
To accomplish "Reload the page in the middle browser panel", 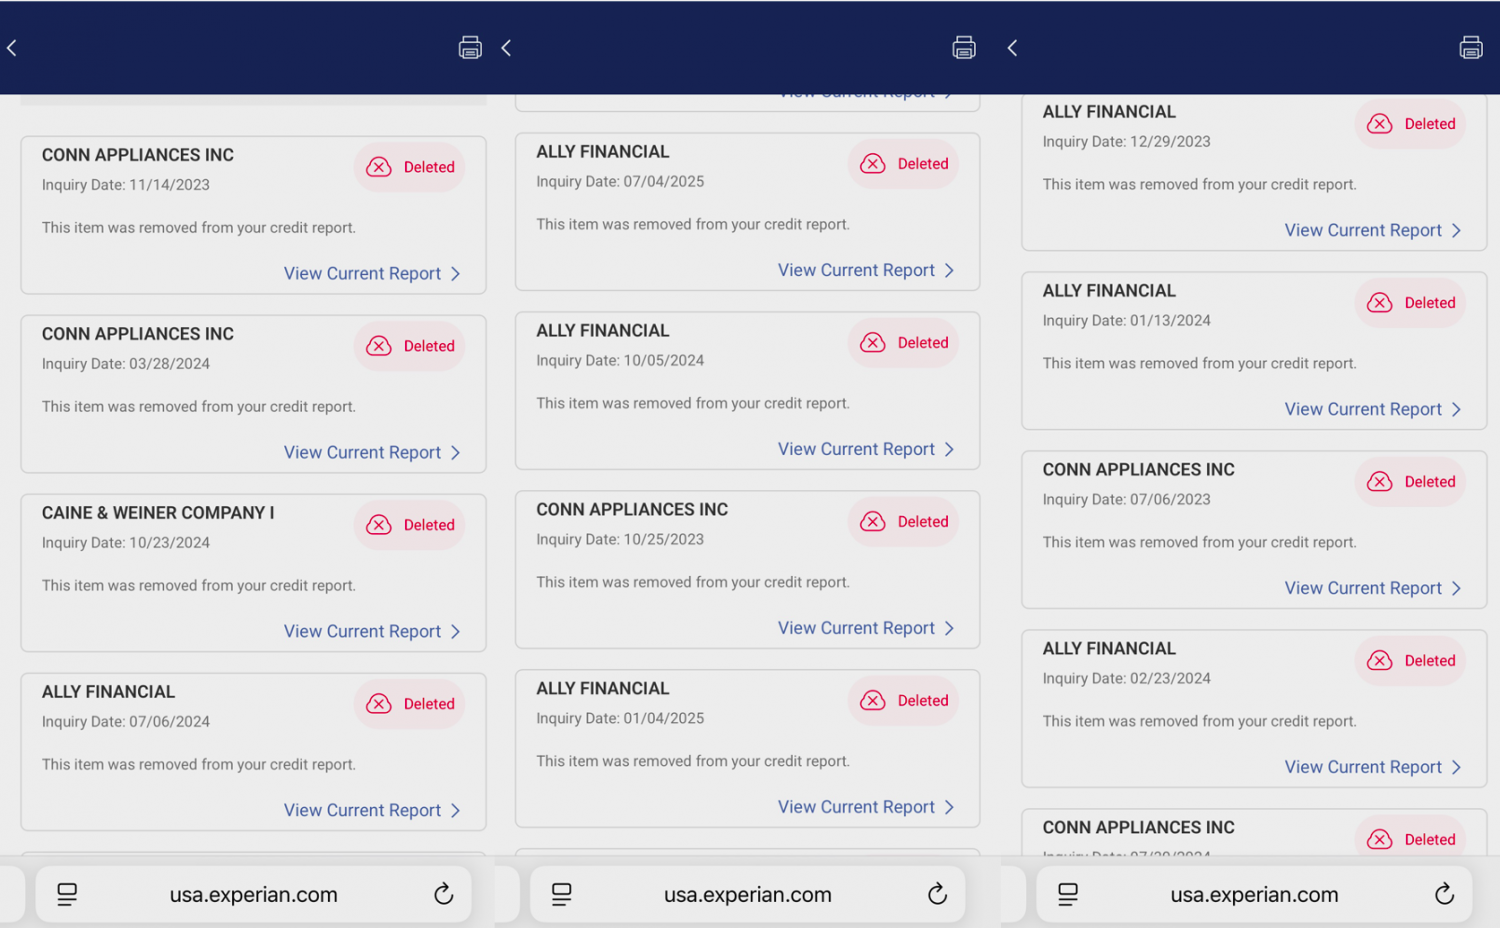I will [x=937, y=894].
